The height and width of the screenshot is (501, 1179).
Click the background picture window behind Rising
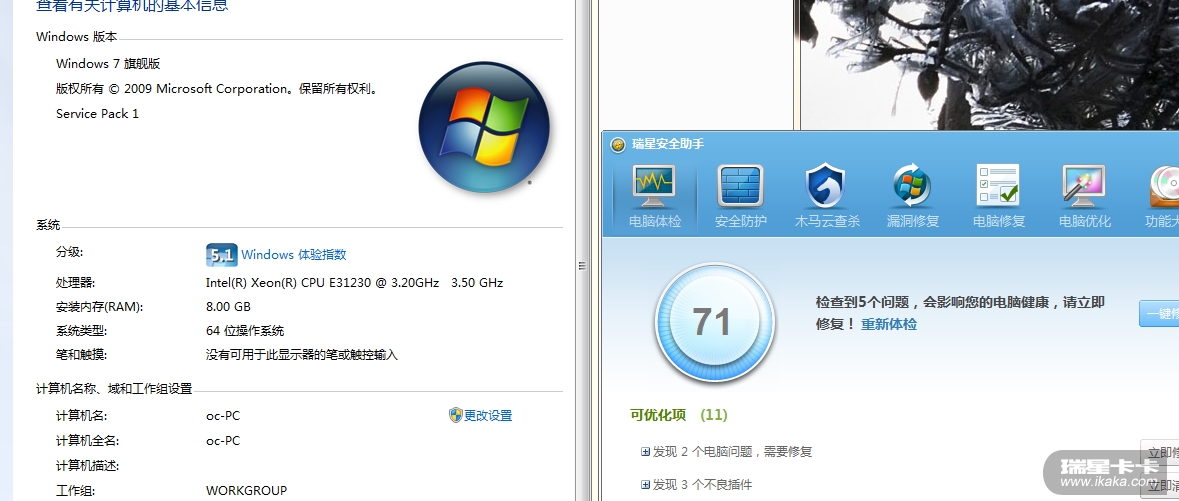point(989,64)
